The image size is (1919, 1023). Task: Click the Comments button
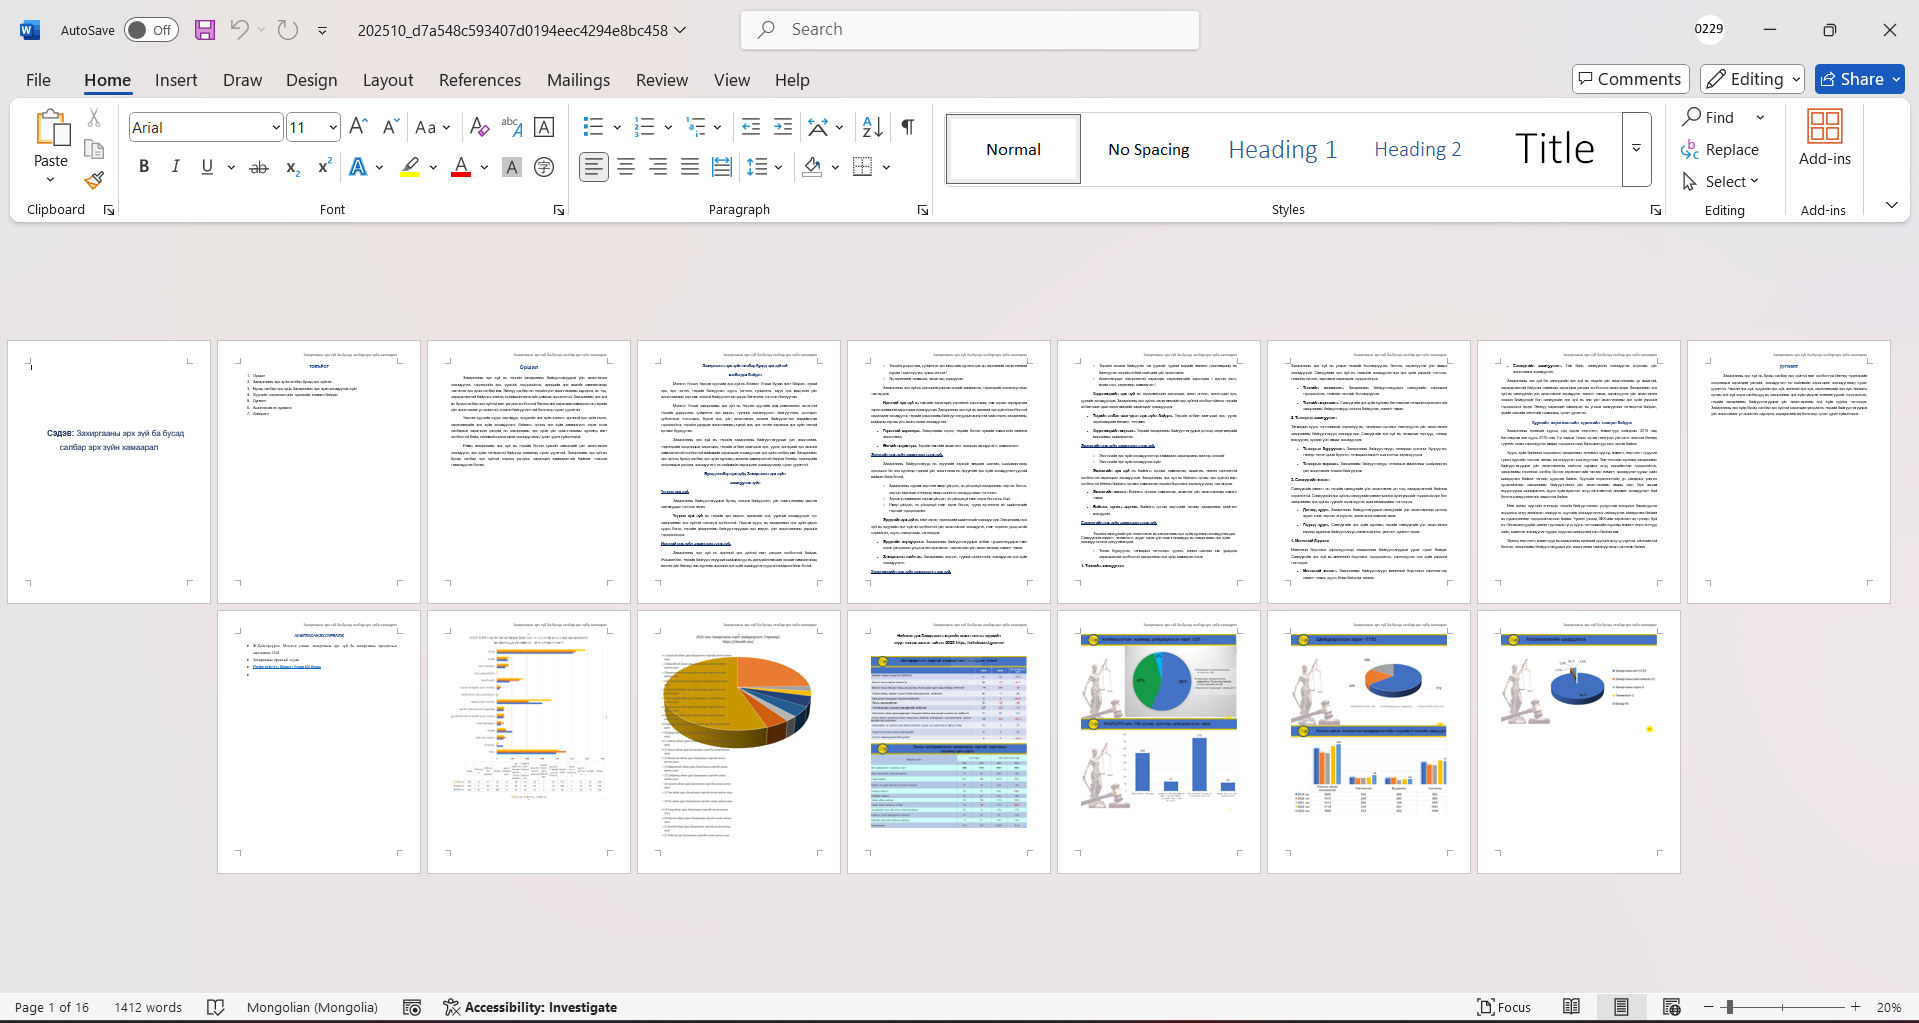click(1630, 79)
